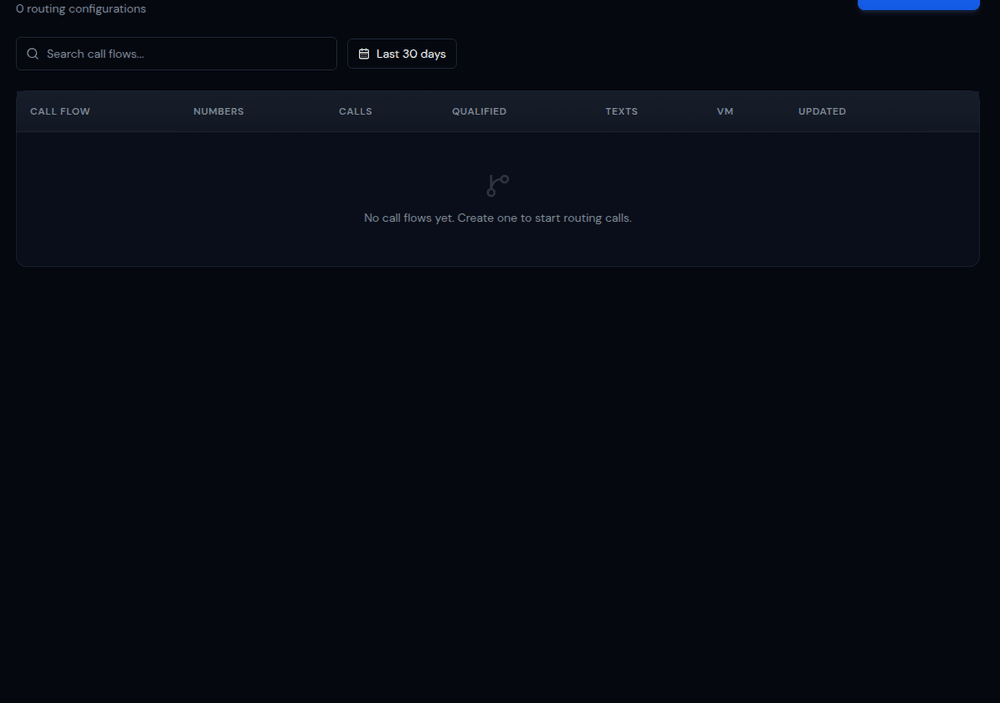Image resolution: width=1000 pixels, height=703 pixels.
Task: Open the Last 30 days date range dropdown
Action: [x=402, y=54]
